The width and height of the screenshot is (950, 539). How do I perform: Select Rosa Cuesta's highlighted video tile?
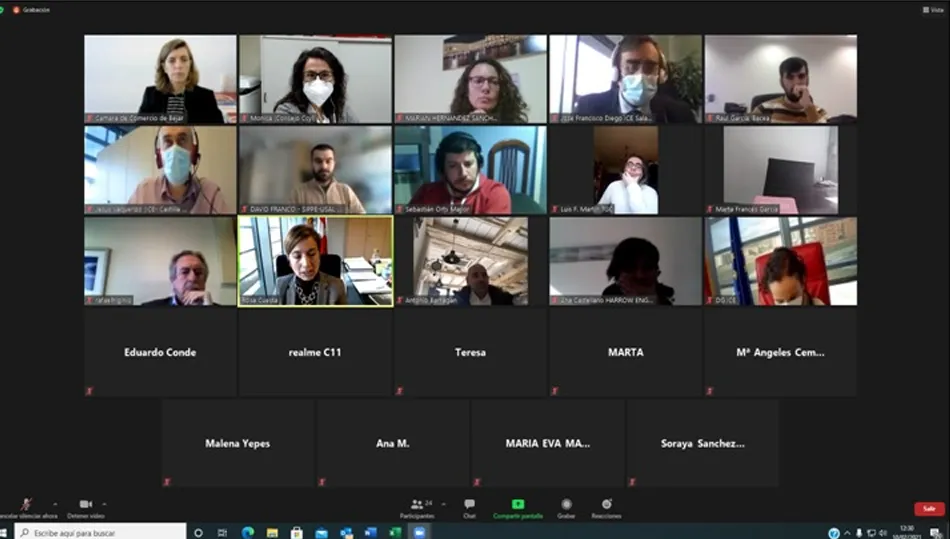[315, 261]
